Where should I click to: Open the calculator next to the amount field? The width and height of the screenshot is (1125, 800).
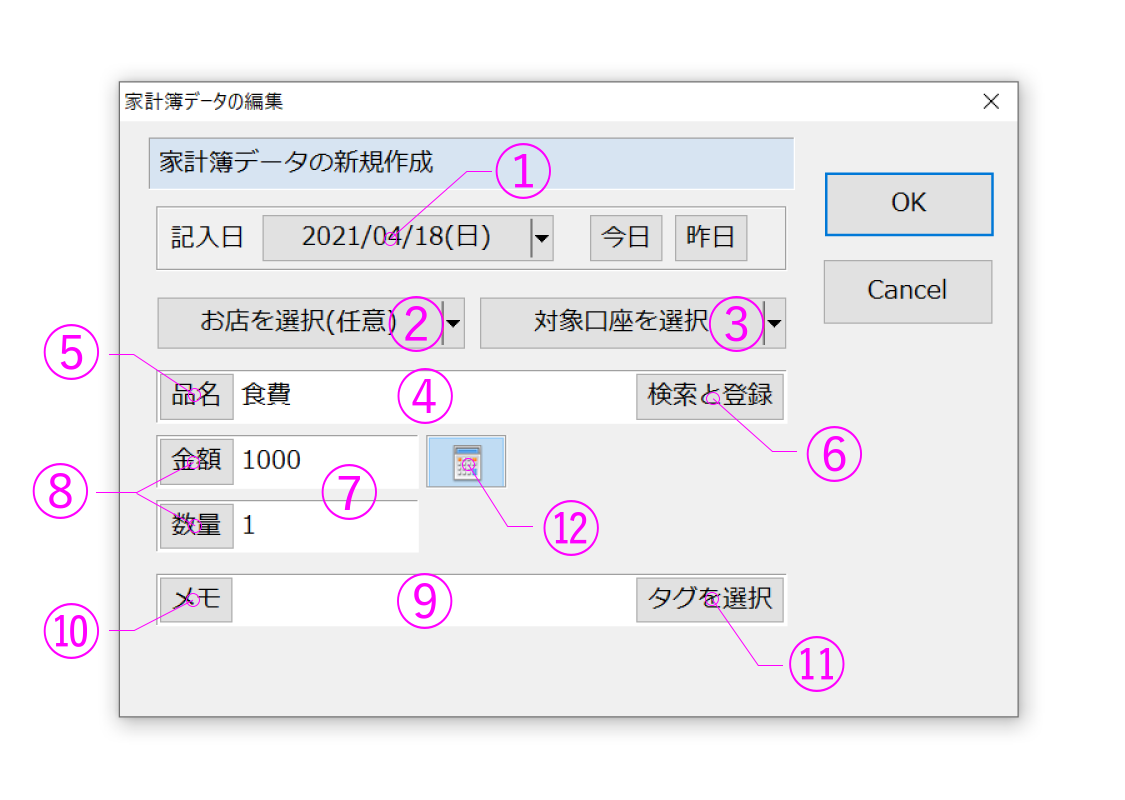click(466, 462)
